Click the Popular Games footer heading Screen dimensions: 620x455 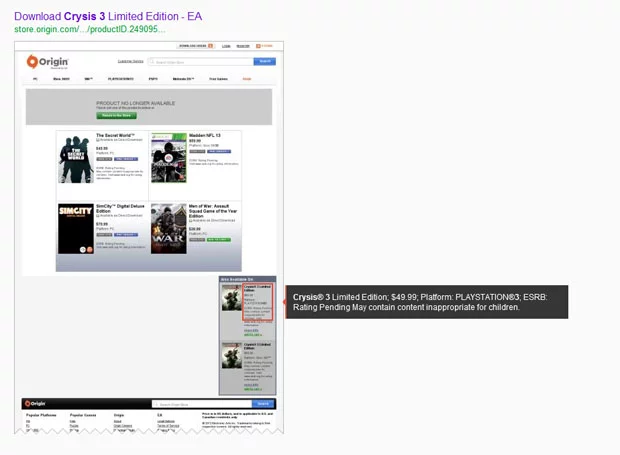[83, 415]
